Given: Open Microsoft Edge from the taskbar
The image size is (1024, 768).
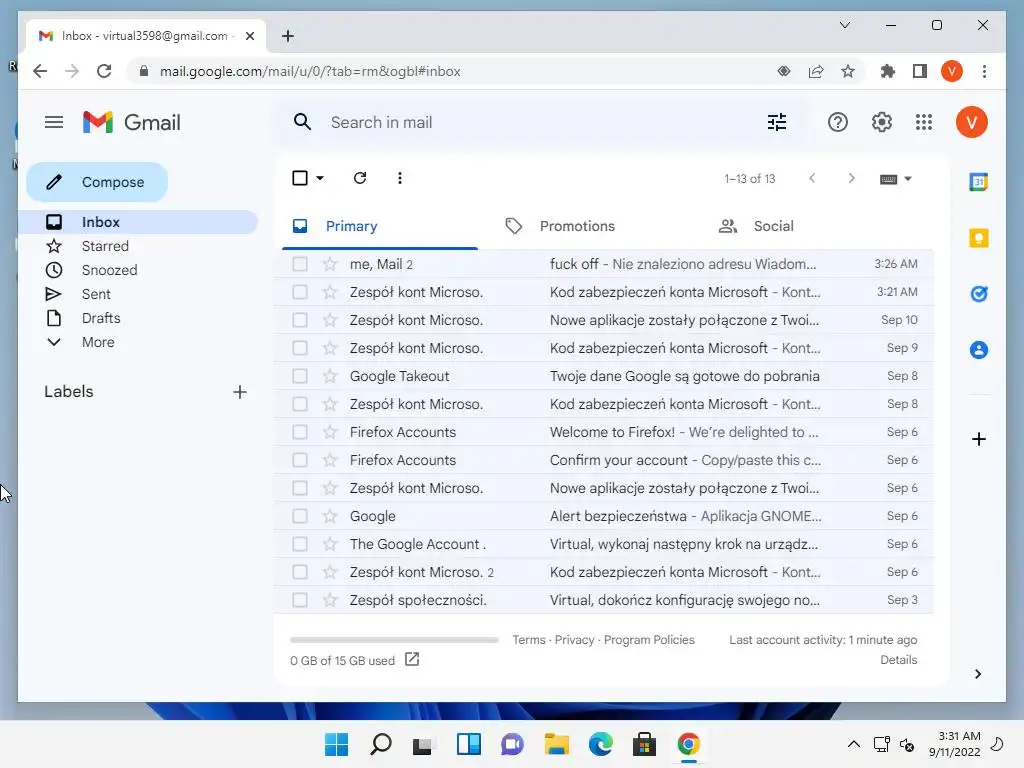Looking at the screenshot, I should coord(600,744).
